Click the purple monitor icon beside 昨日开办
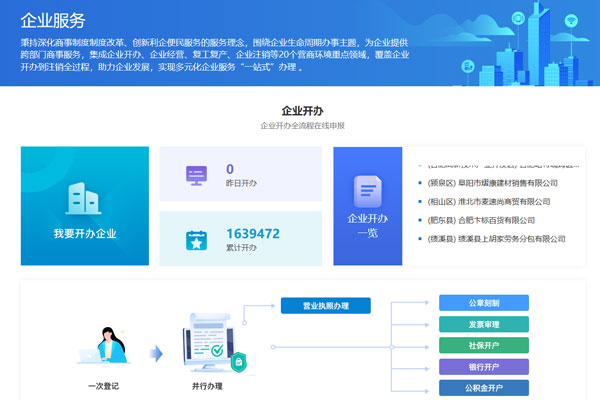The height and width of the screenshot is (400, 600). (196, 175)
